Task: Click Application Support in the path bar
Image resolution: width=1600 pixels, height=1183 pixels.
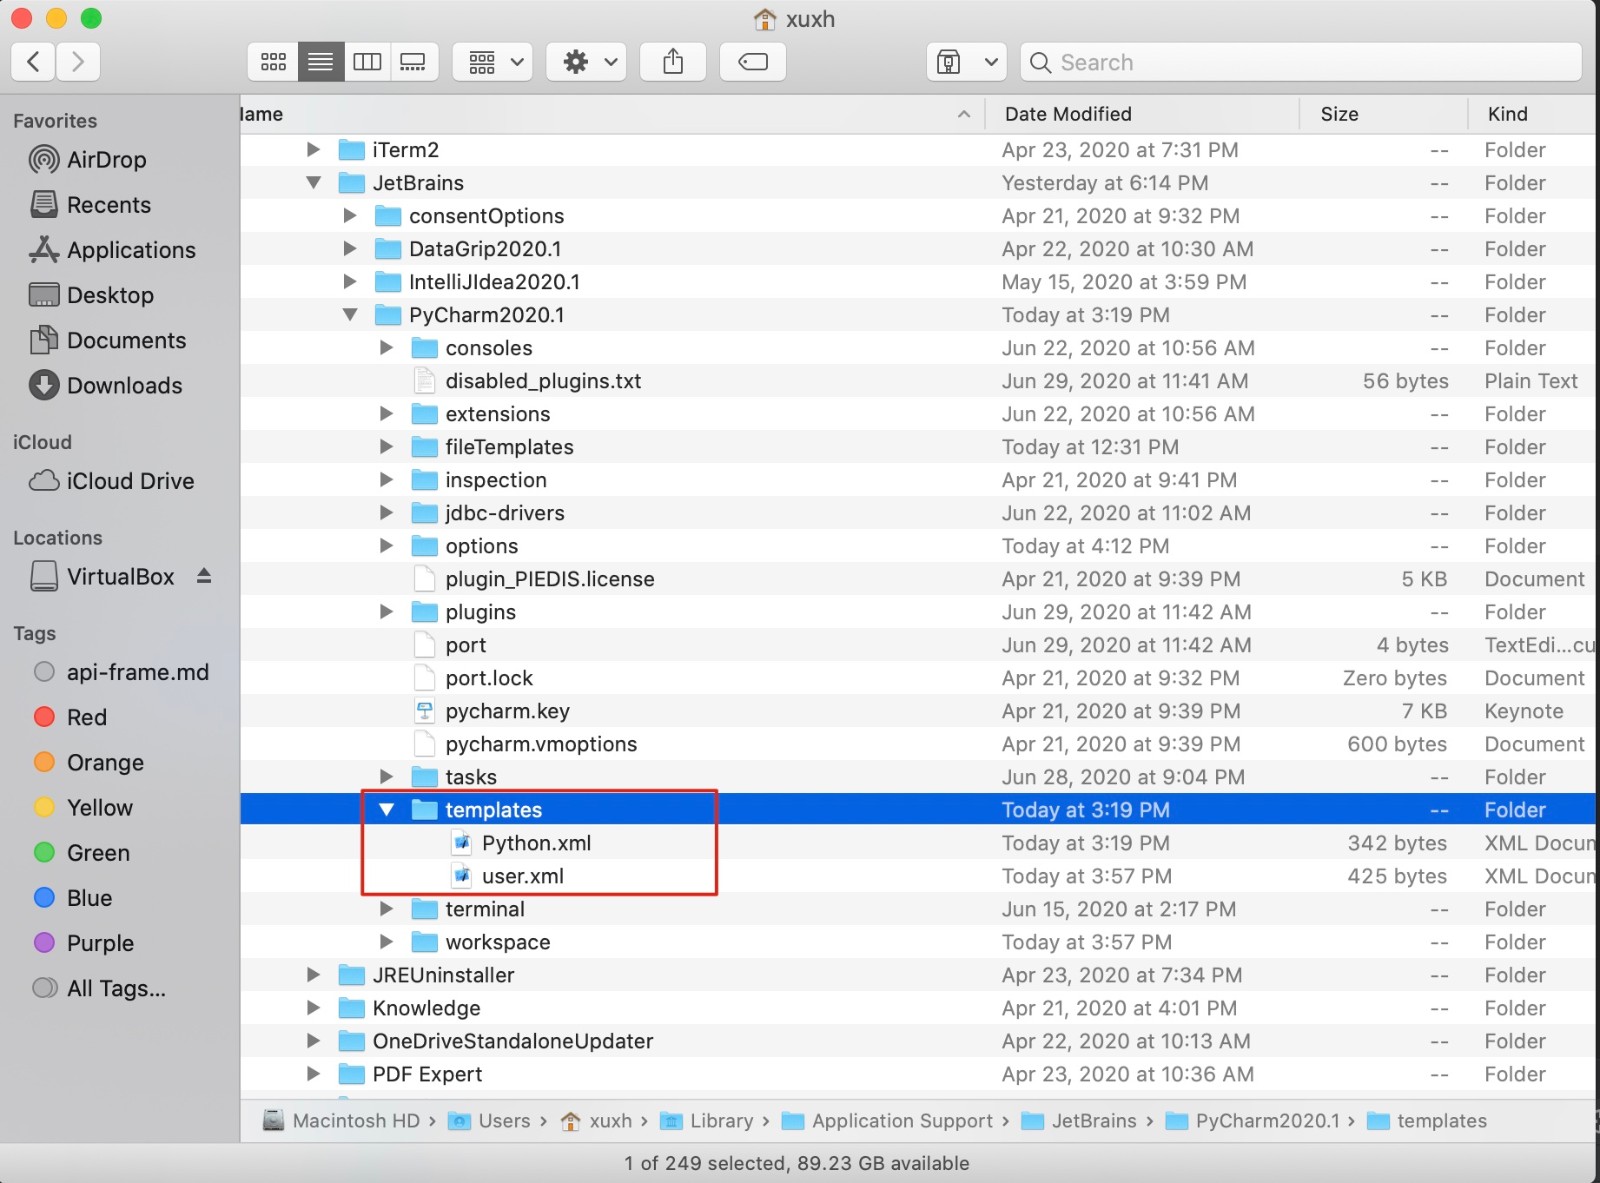Action: pos(888,1121)
